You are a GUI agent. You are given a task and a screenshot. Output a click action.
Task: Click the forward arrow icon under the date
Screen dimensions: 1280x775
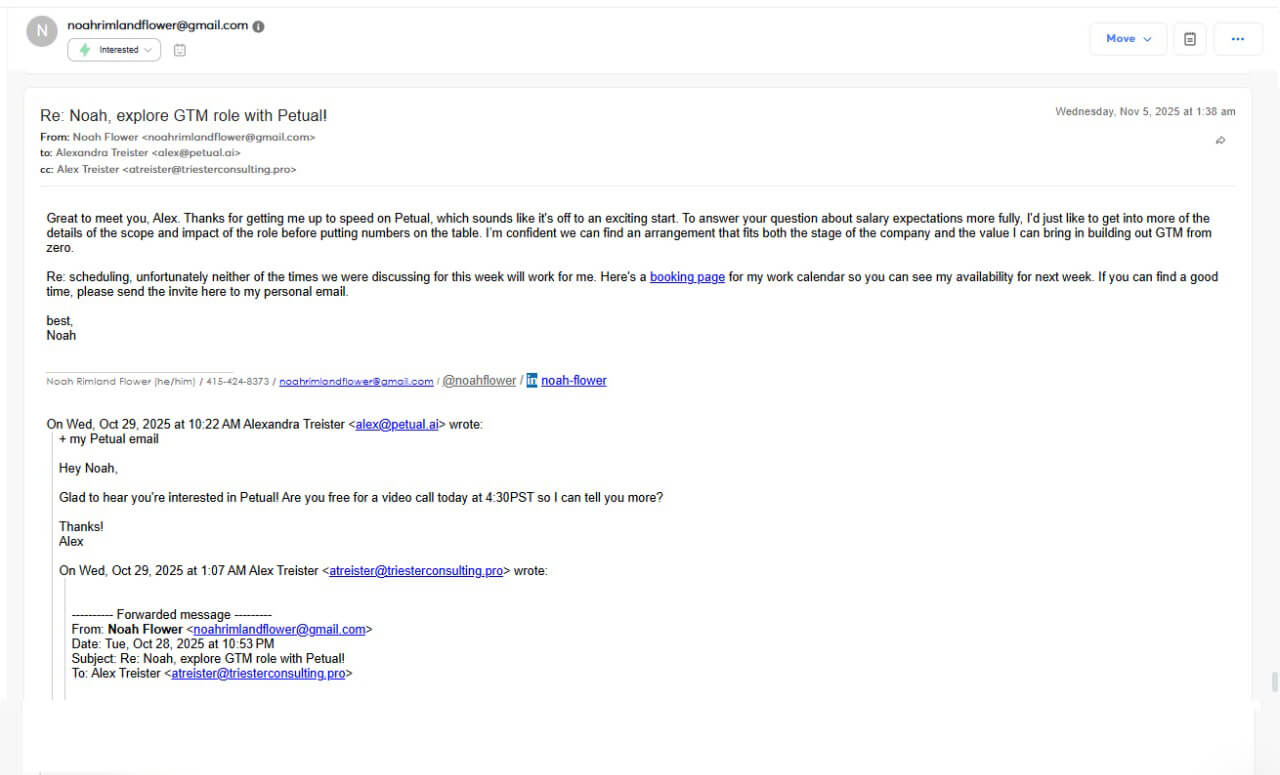click(1220, 141)
